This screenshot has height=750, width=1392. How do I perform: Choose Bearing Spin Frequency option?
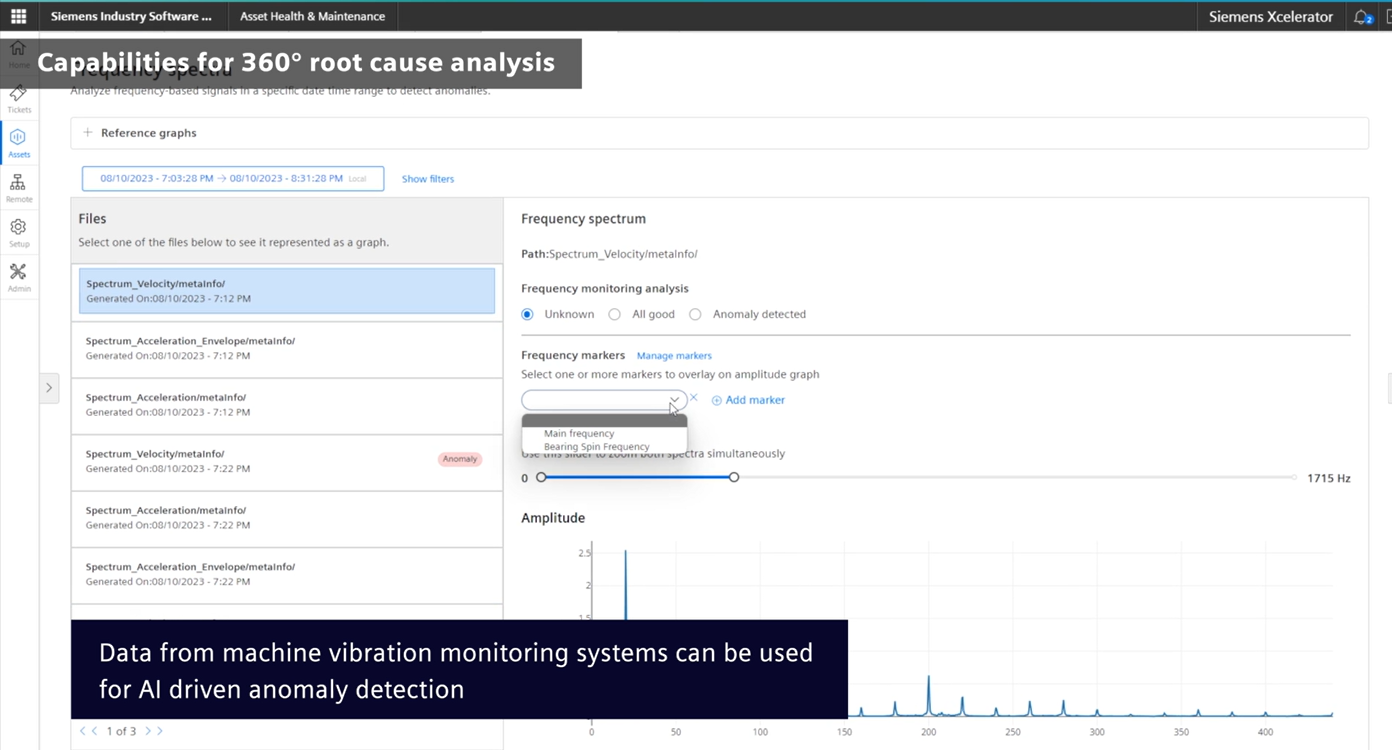(596, 447)
